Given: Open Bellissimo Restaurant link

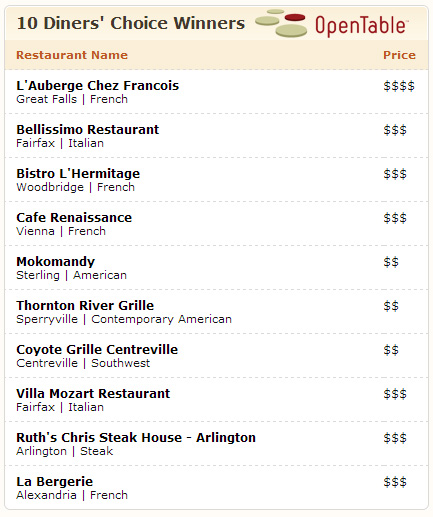Looking at the screenshot, I should point(88,130).
